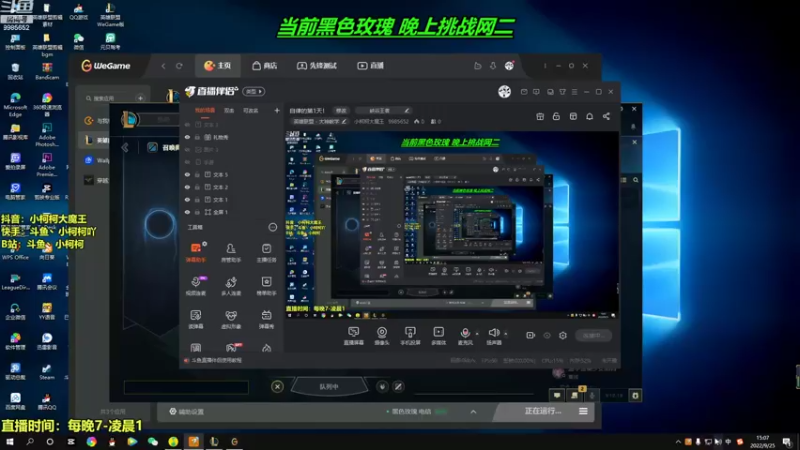
Task: Open streaming settings gear icon
Action: click(x=563, y=335)
